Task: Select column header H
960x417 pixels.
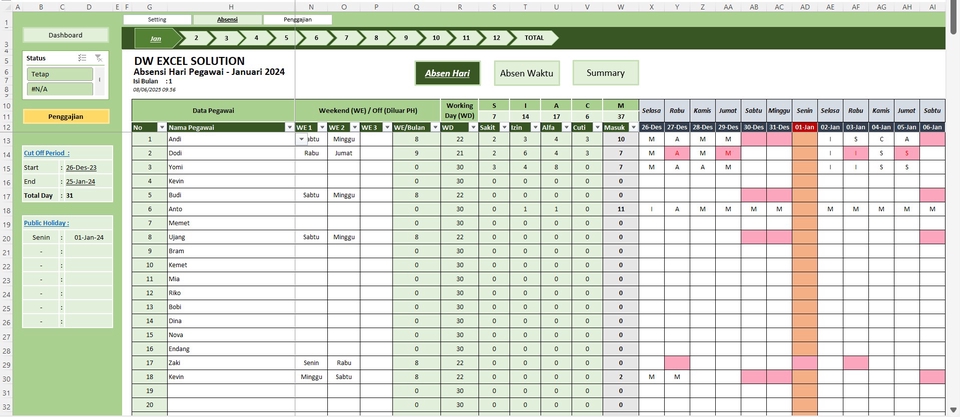Action: (231, 7)
